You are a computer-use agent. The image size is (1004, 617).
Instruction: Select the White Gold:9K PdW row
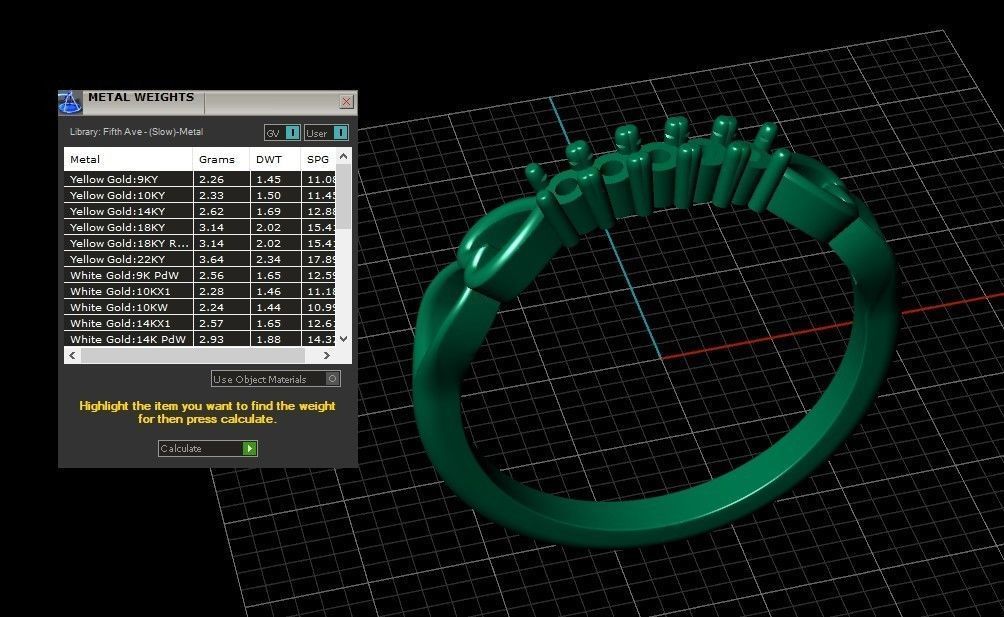200,275
